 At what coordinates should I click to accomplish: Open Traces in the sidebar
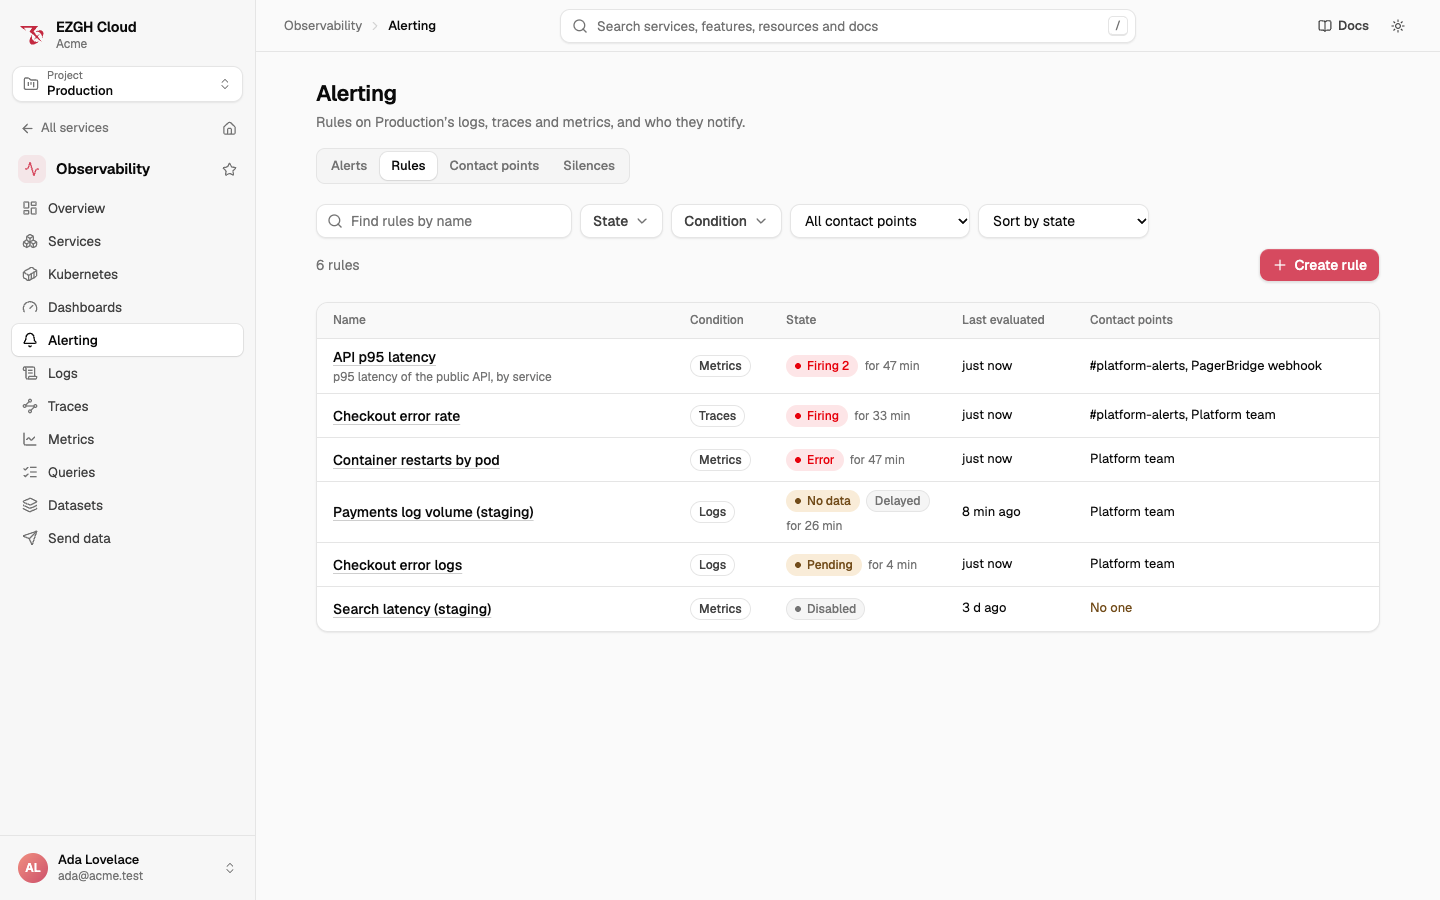pyautogui.click(x=127, y=406)
